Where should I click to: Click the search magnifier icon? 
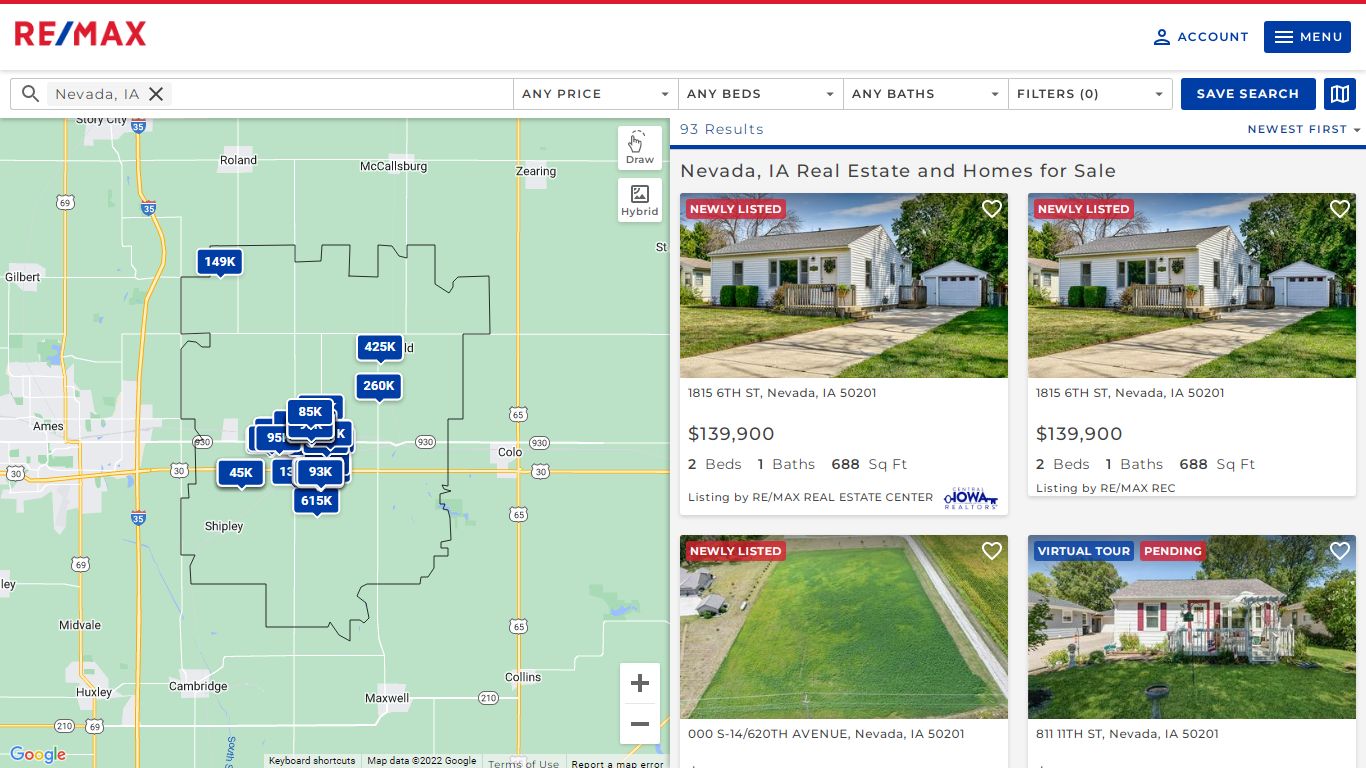click(x=30, y=94)
